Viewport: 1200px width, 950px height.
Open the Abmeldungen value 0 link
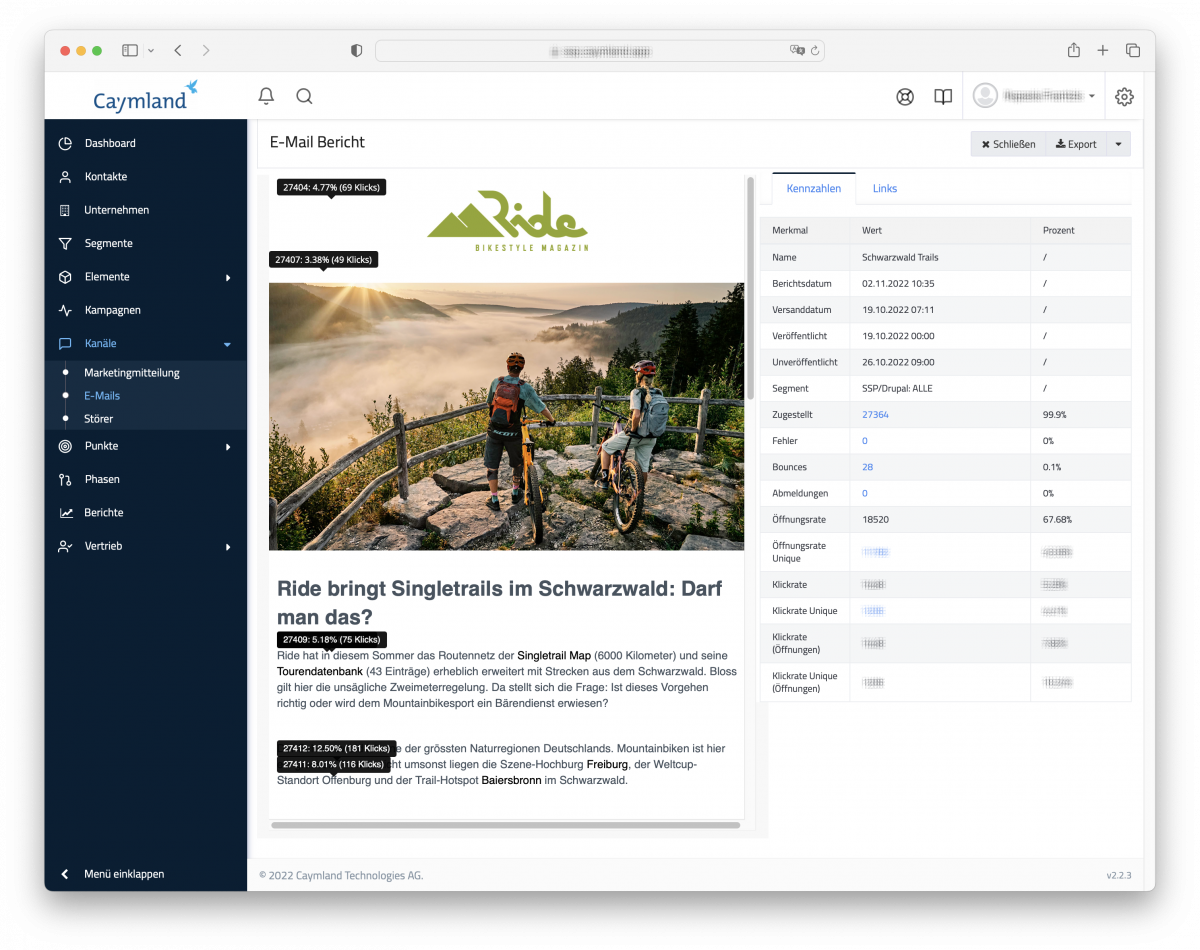(864, 493)
